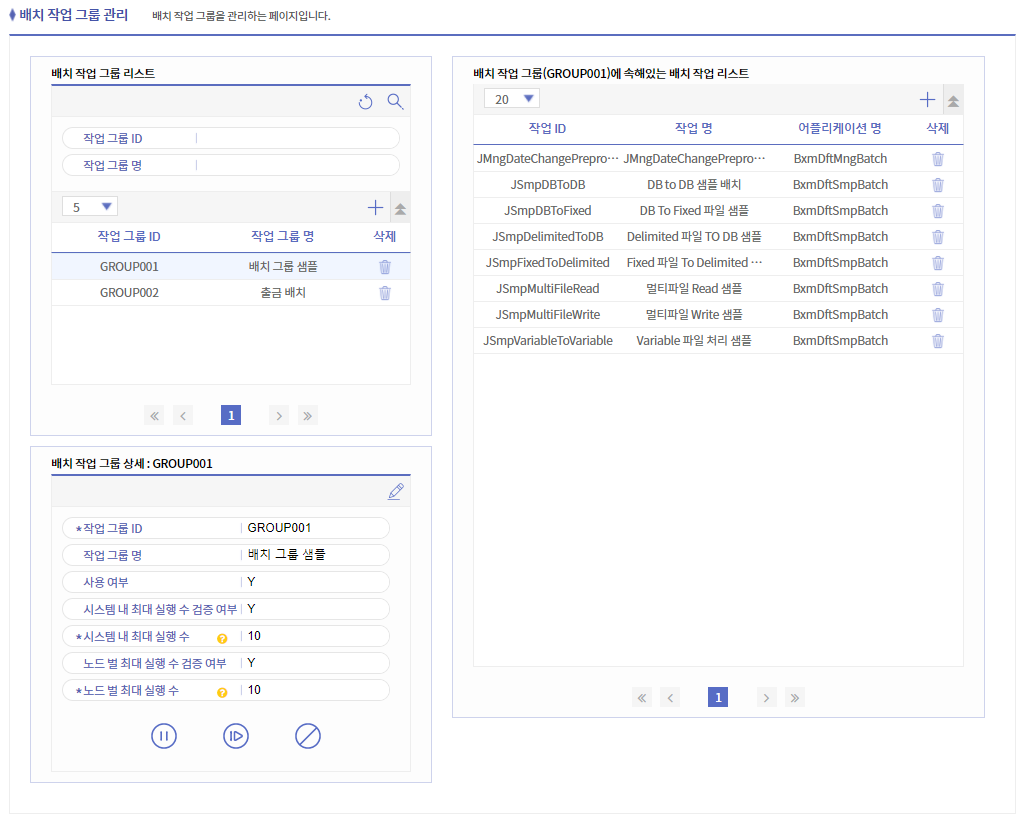
Task: Delete the JSmpMultiFileWrite job
Action: point(938,315)
